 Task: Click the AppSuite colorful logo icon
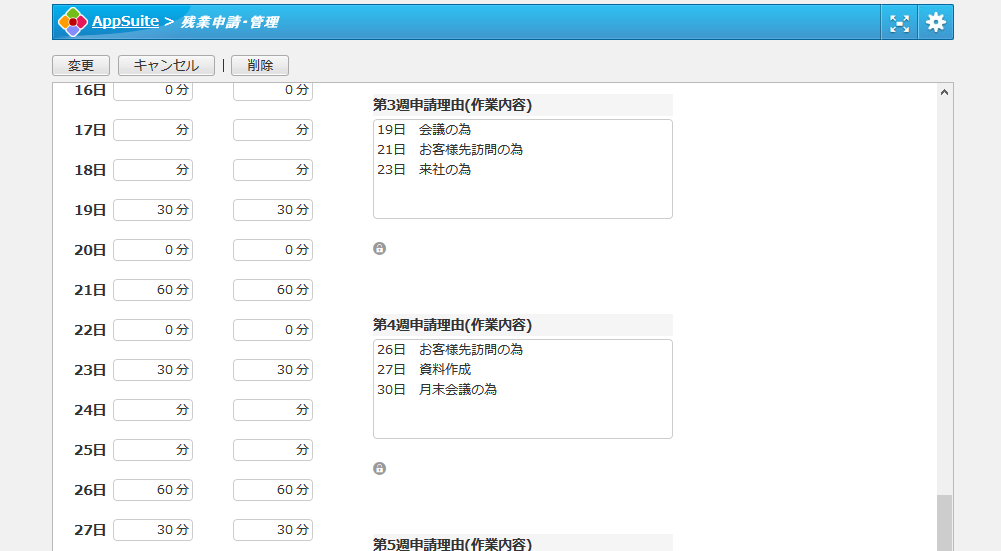coord(73,22)
